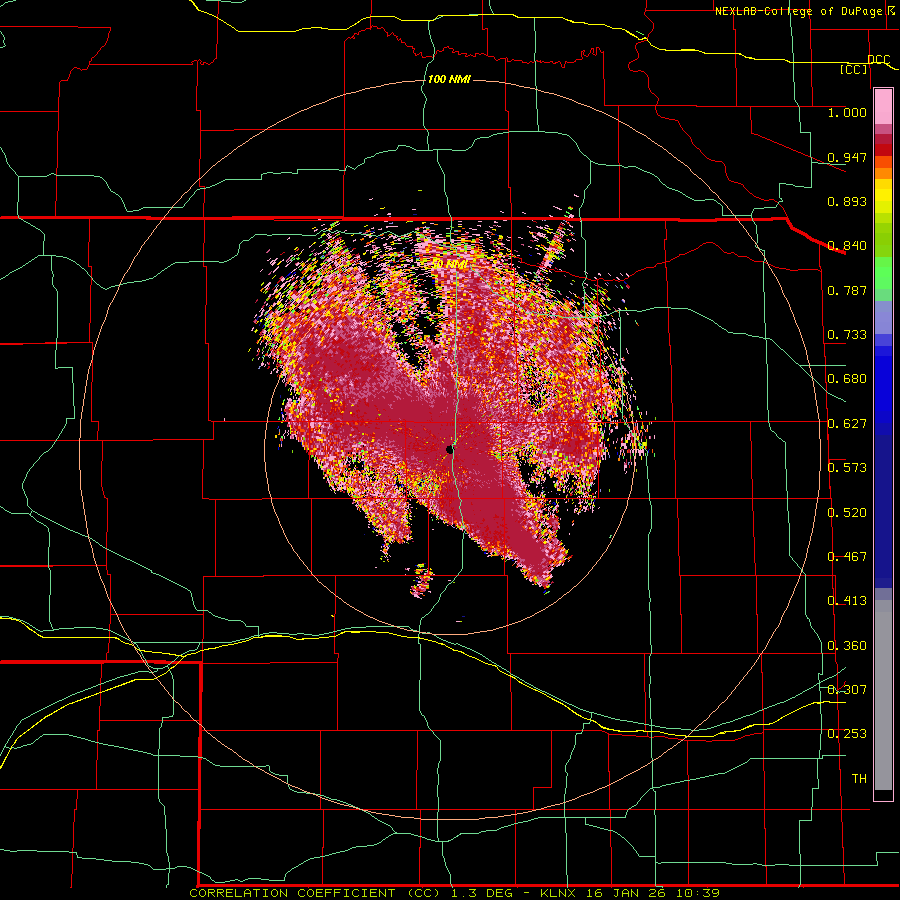Click the [CC] label above the color scale
Viewport: 900px width, 900px height.
pos(854,69)
